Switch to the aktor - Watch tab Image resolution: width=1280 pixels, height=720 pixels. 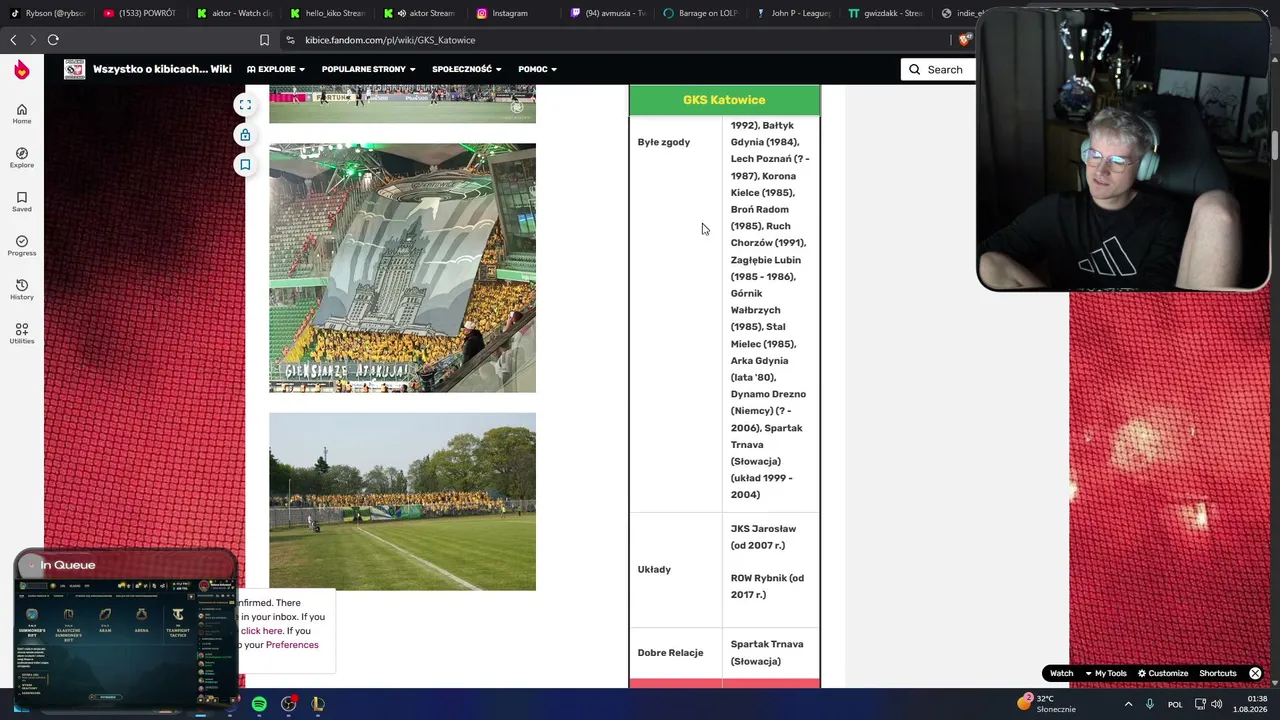coord(234,13)
